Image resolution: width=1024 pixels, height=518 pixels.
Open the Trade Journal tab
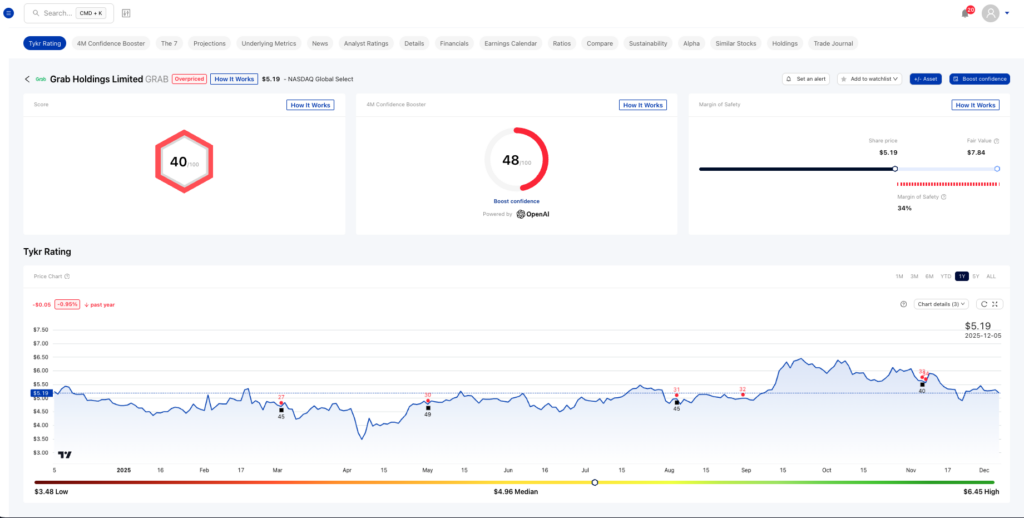point(833,43)
